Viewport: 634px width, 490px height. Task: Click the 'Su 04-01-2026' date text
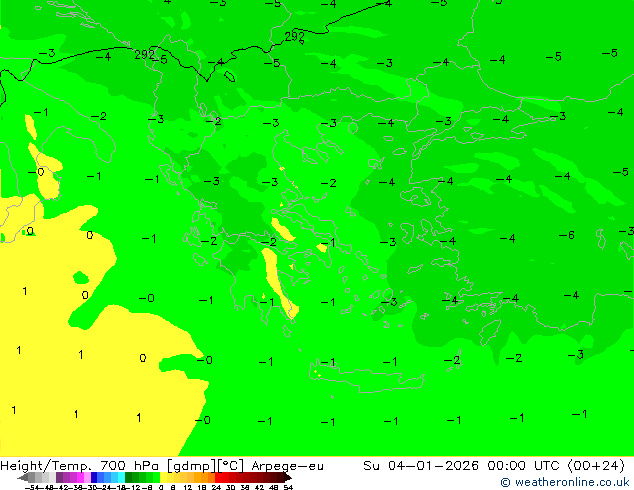click(x=421, y=466)
